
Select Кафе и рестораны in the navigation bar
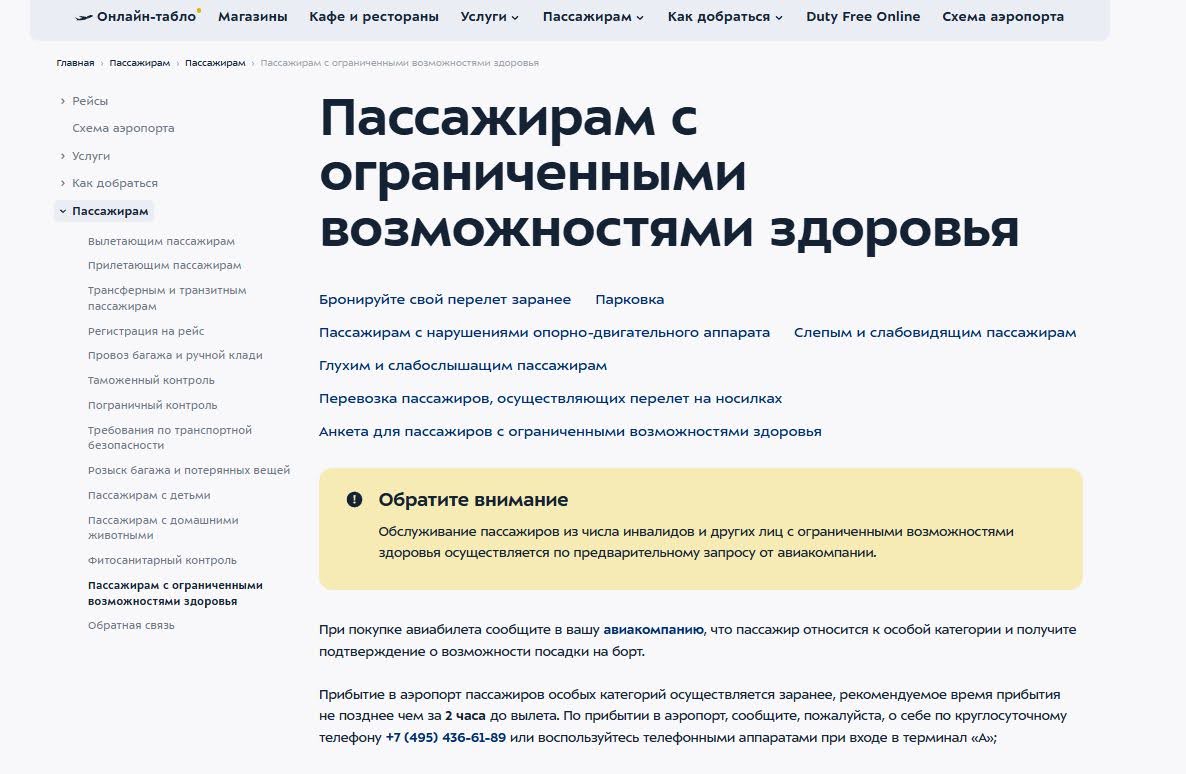coord(374,16)
